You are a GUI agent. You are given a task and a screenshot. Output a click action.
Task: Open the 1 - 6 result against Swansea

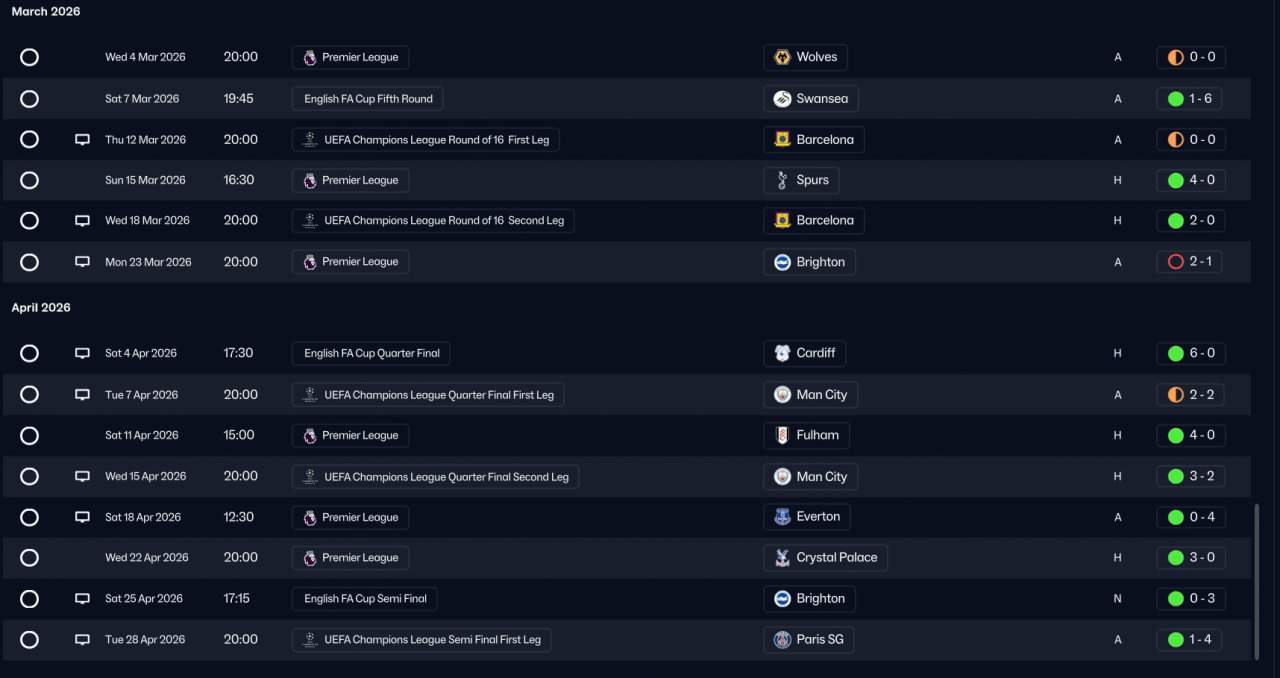click(x=1190, y=99)
